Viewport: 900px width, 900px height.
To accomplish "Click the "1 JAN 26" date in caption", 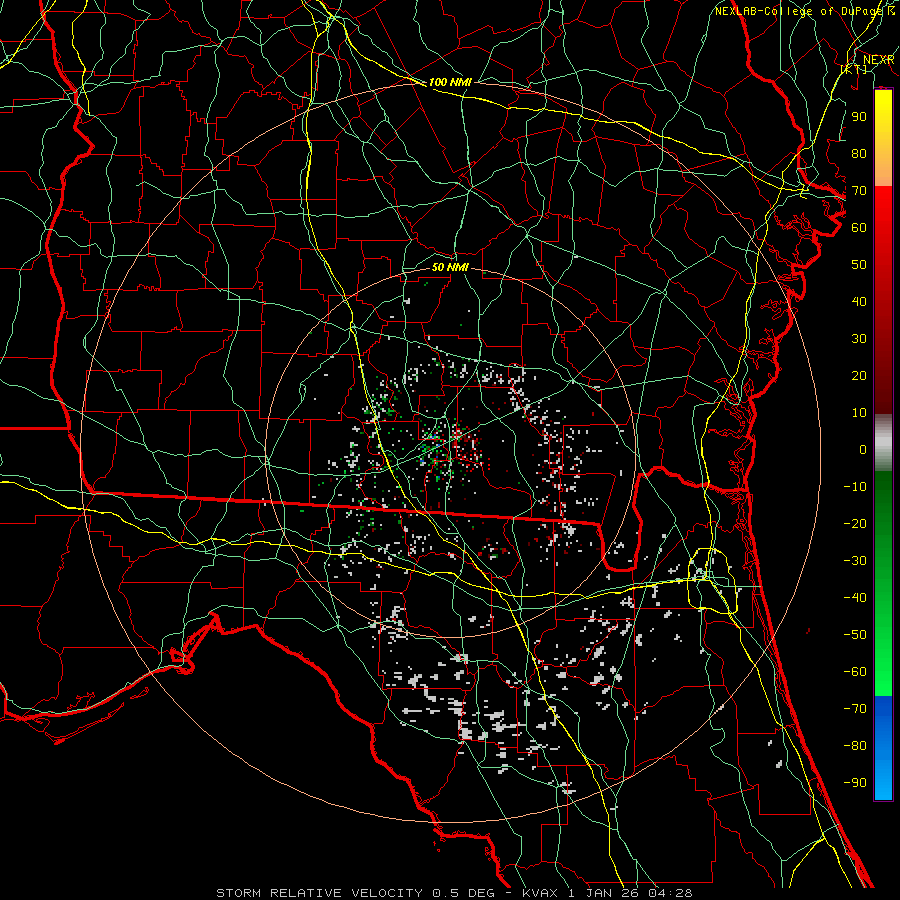I will (604, 893).
